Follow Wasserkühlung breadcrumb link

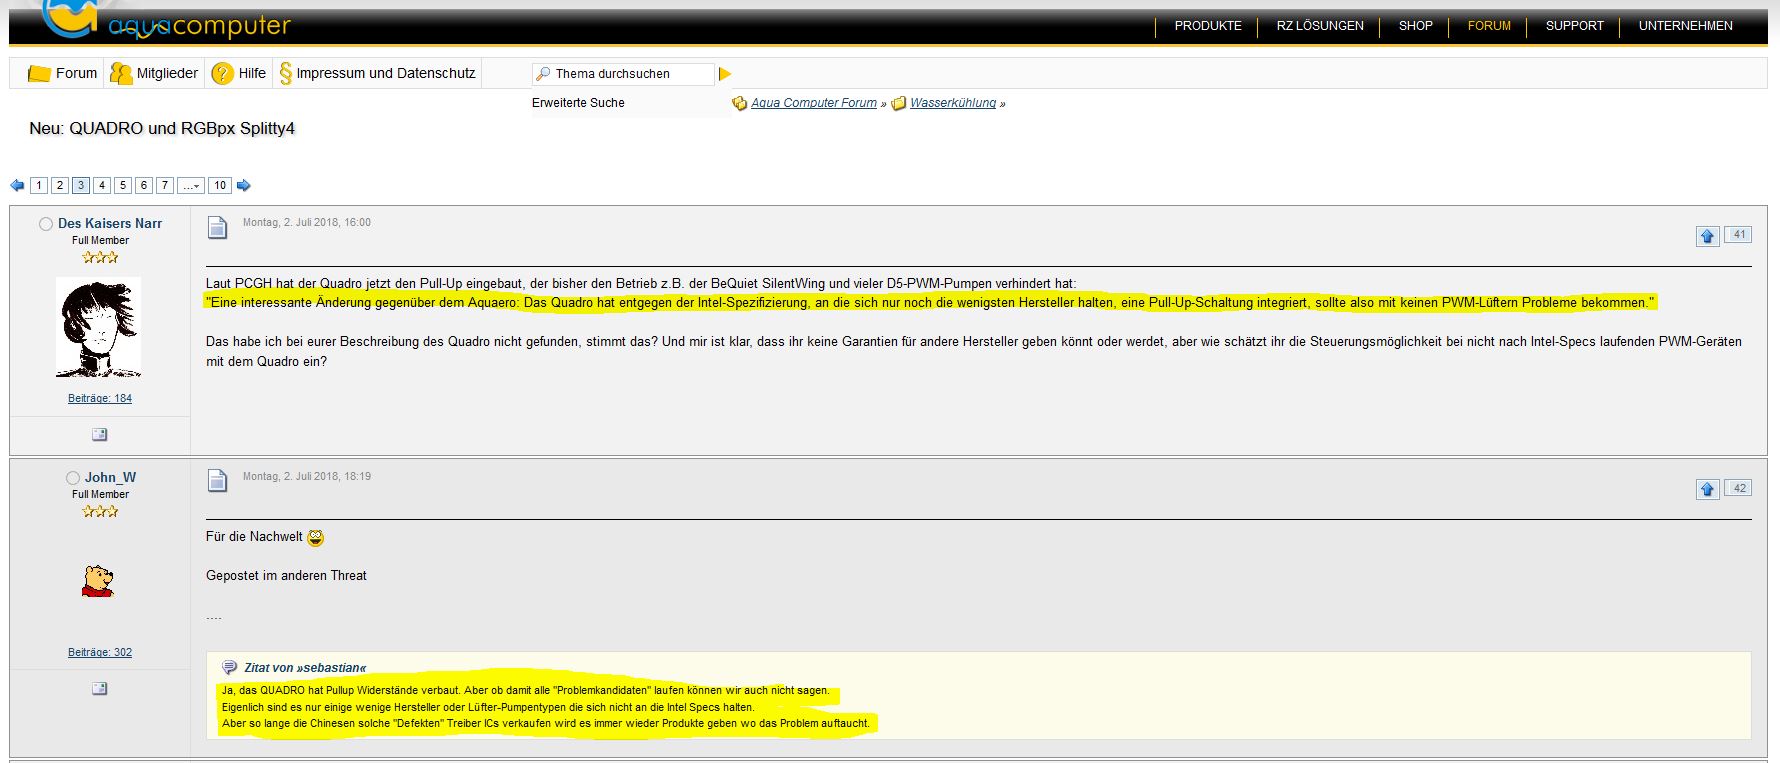(x=953, y=103)
